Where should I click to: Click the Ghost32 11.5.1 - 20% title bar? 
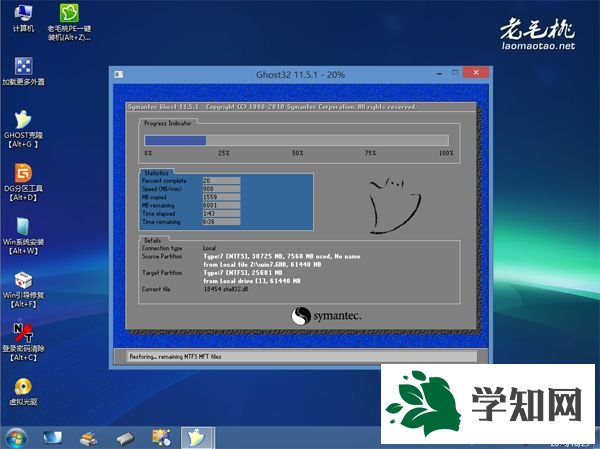[300, 75]
